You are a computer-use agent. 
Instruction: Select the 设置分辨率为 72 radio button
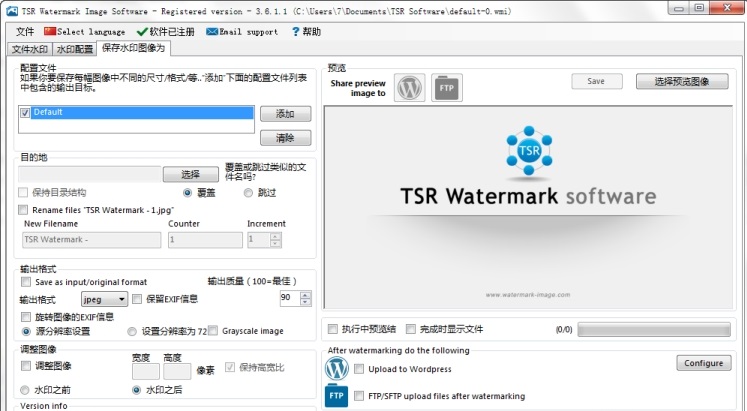click(x=132, y=331)
